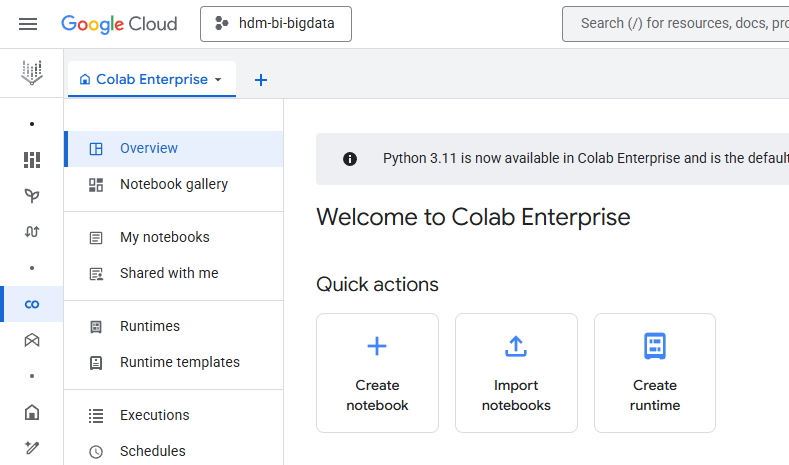Screen dimensions: 789x465
Task: Select the Colab Enterprise tab
Action: click(151, 79)
